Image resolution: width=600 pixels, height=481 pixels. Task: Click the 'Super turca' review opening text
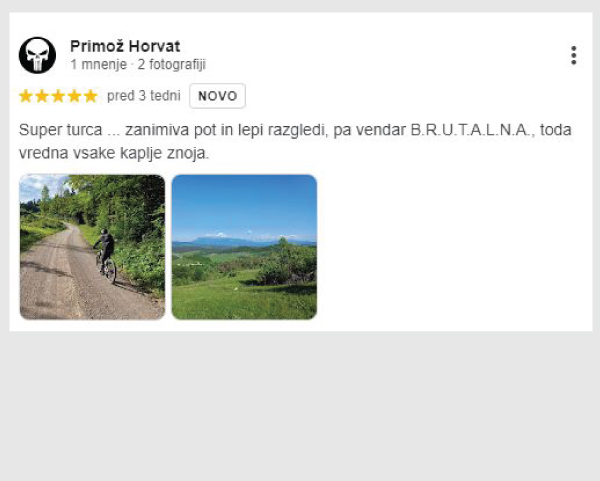click(x=60, y=130)
